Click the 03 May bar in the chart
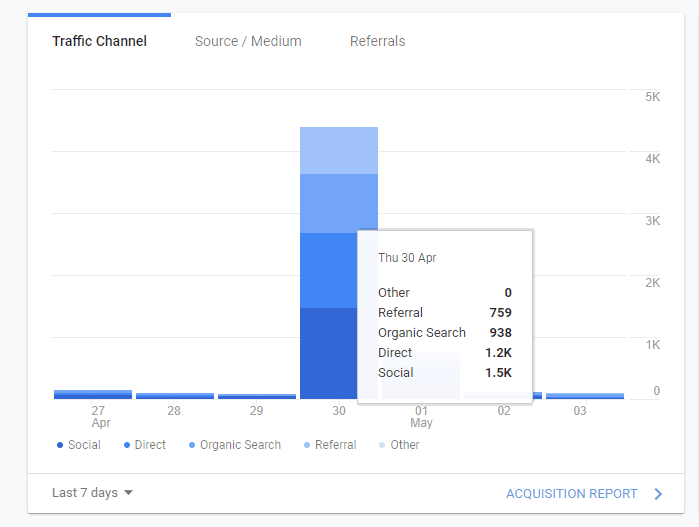The width and height of the screenshot is (699, 527). (585, 396)
